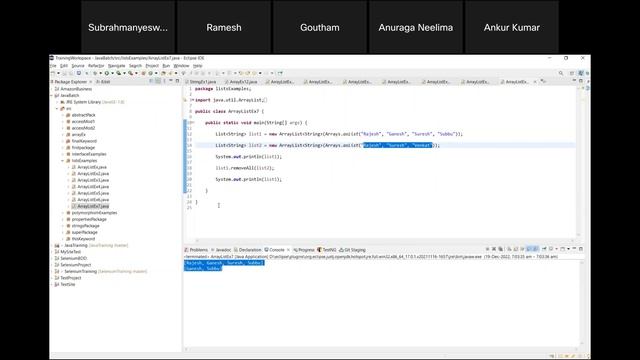Expand the folded import statement
This screenshot has height=360, width=640.
point(193,100)
